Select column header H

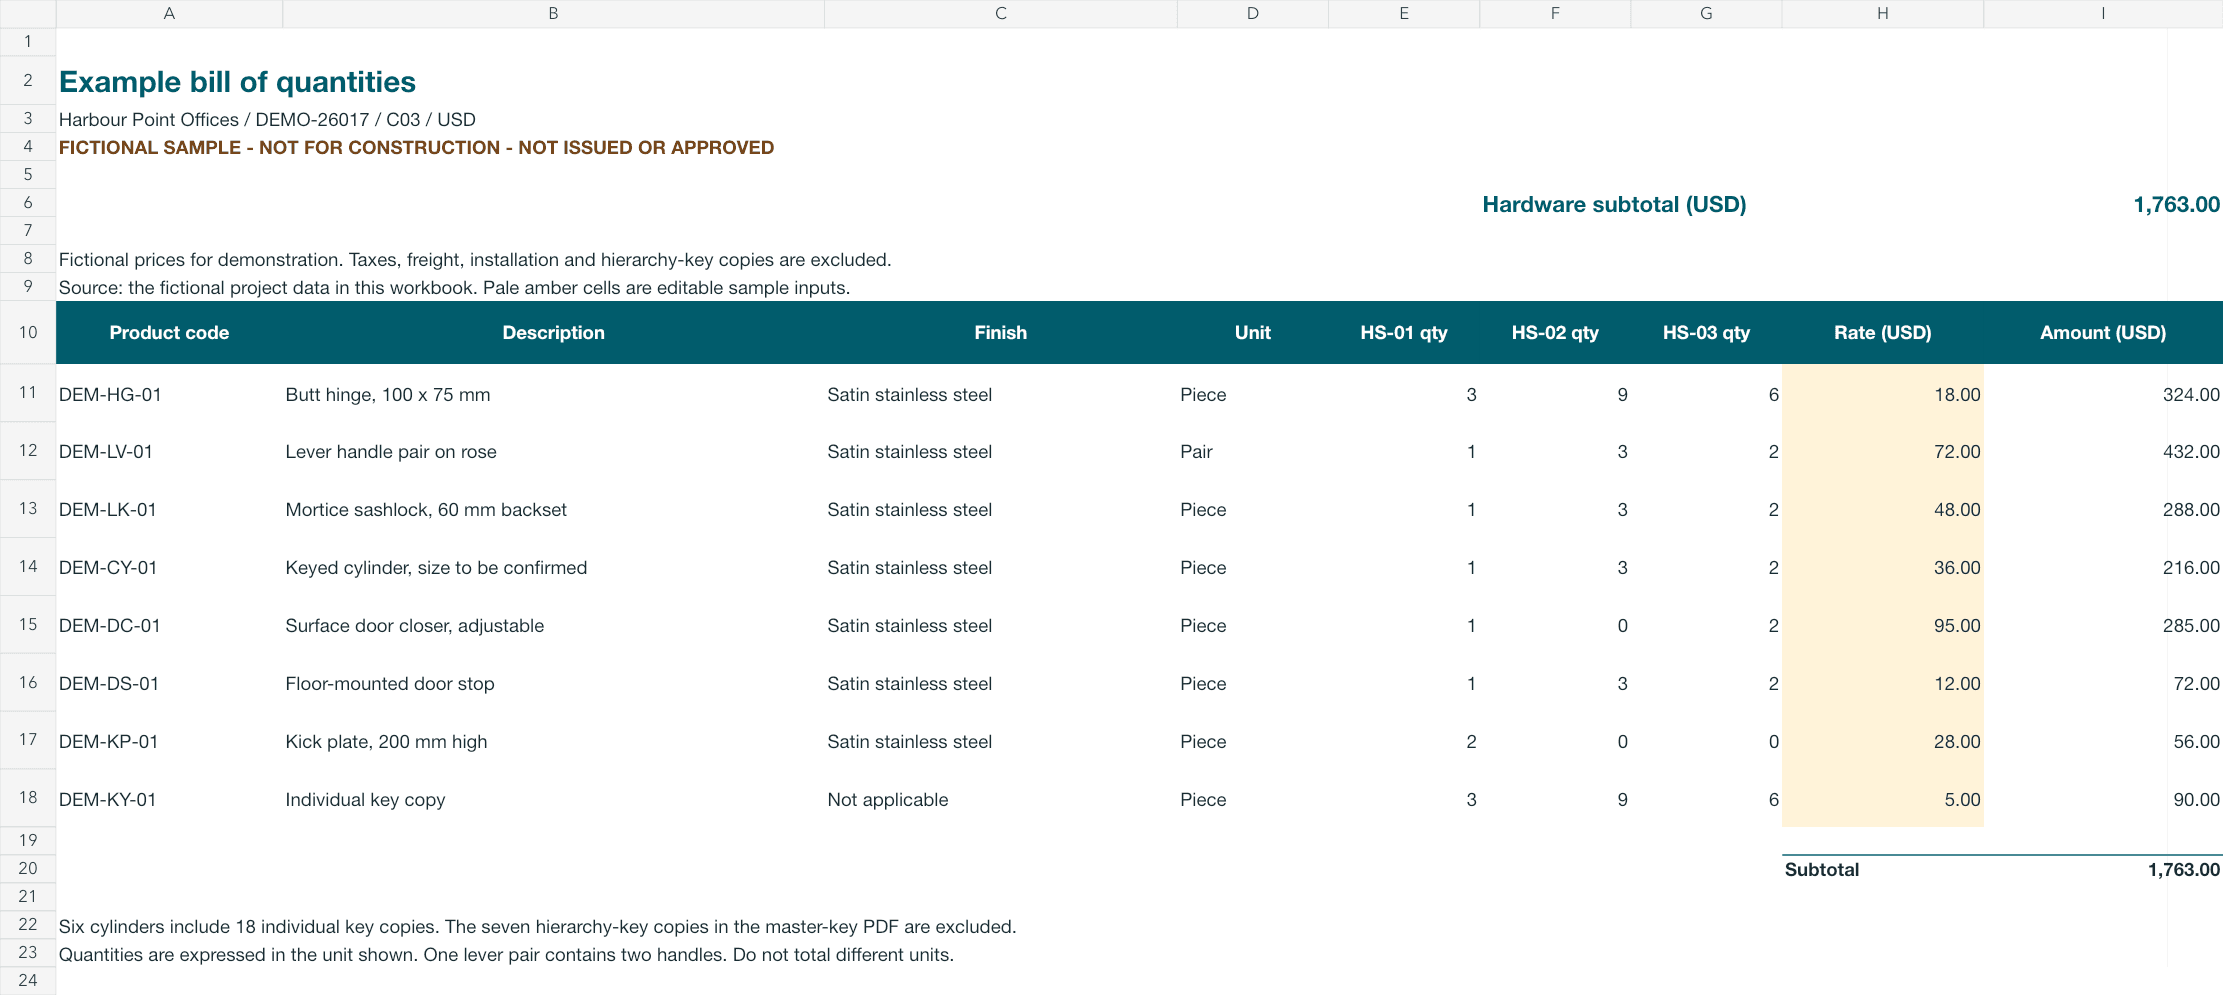[x=1882, y=13]
